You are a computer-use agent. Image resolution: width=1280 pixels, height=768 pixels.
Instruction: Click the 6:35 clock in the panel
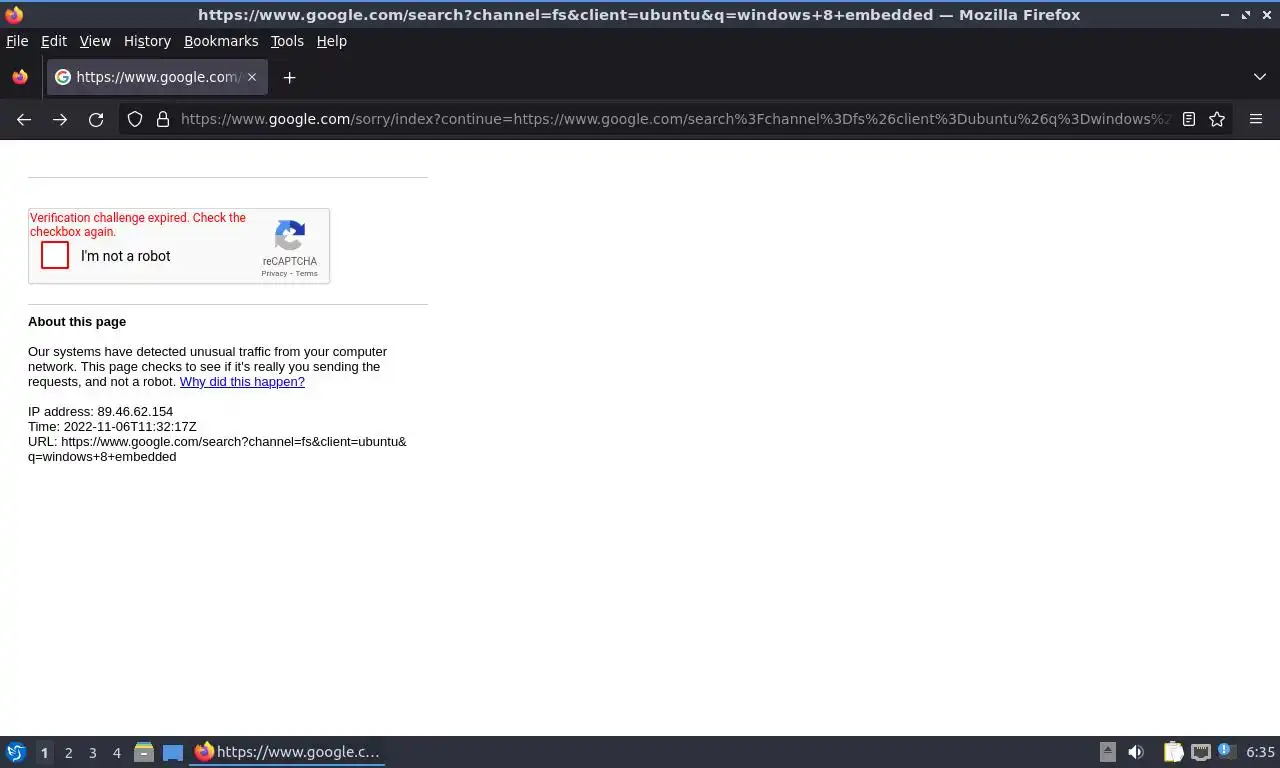point(1260,752)
